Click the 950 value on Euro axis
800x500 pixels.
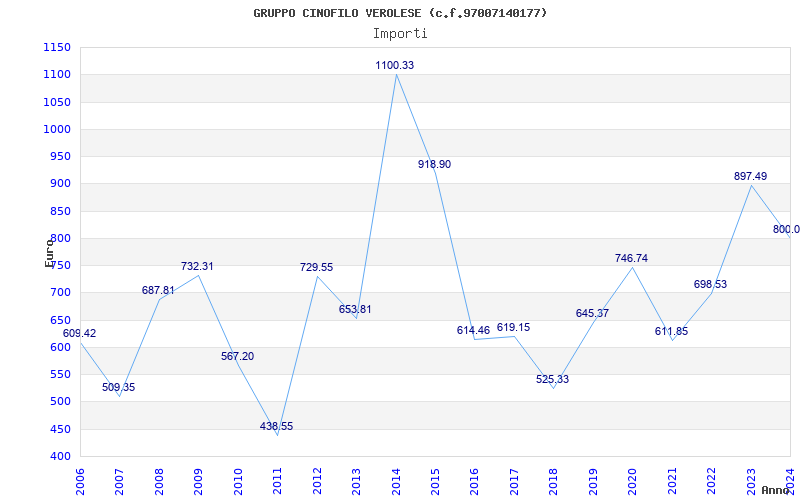(60, 156)
